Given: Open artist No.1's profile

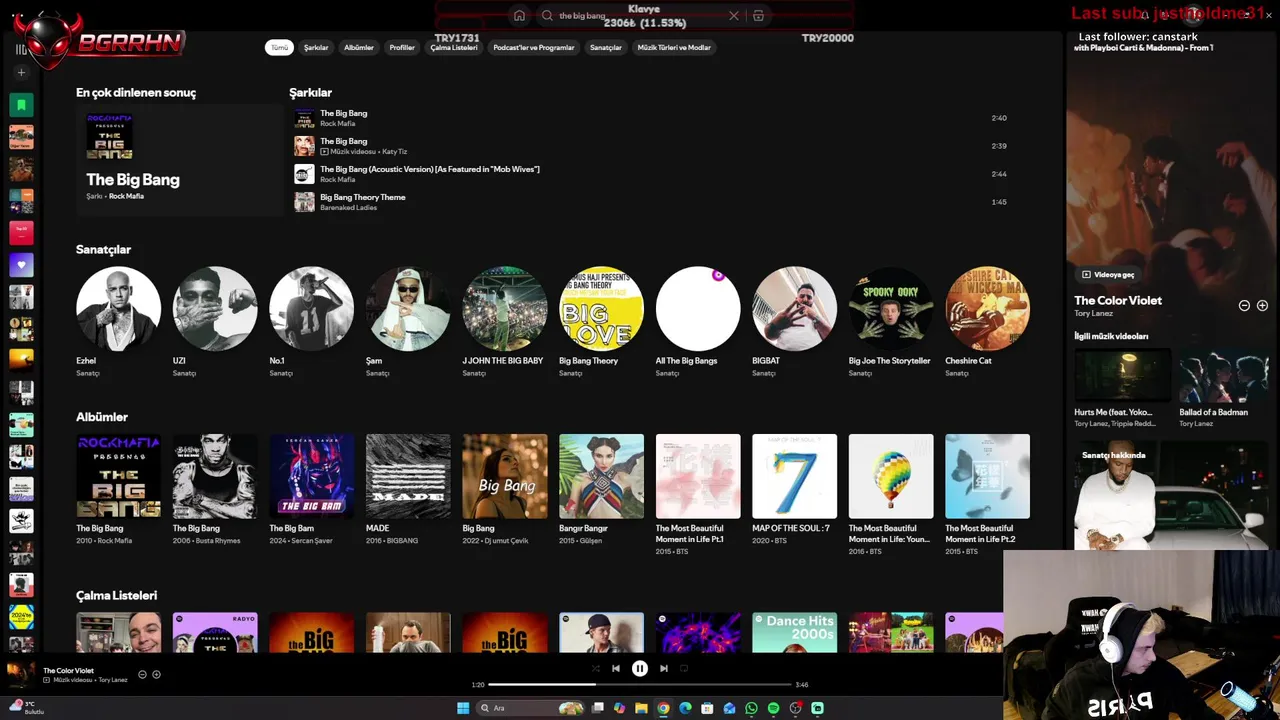Looking at the screenshot, I should tap(311, 308).
